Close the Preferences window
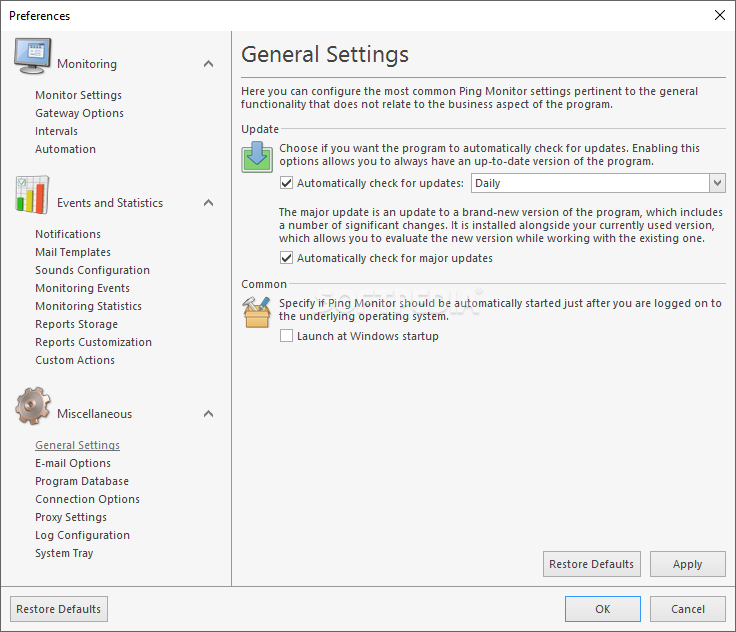Viewport: 736px width, 632px height. tap(720, 15)
